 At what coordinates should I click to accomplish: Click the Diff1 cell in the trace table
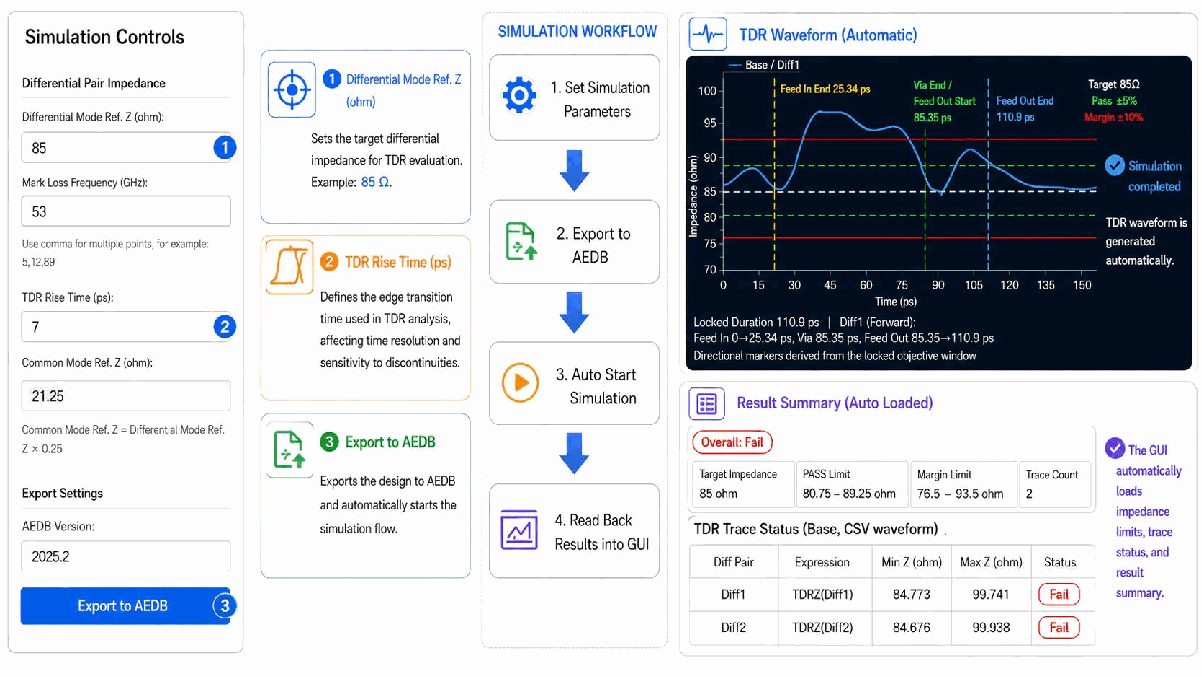[x=734, y=595]
